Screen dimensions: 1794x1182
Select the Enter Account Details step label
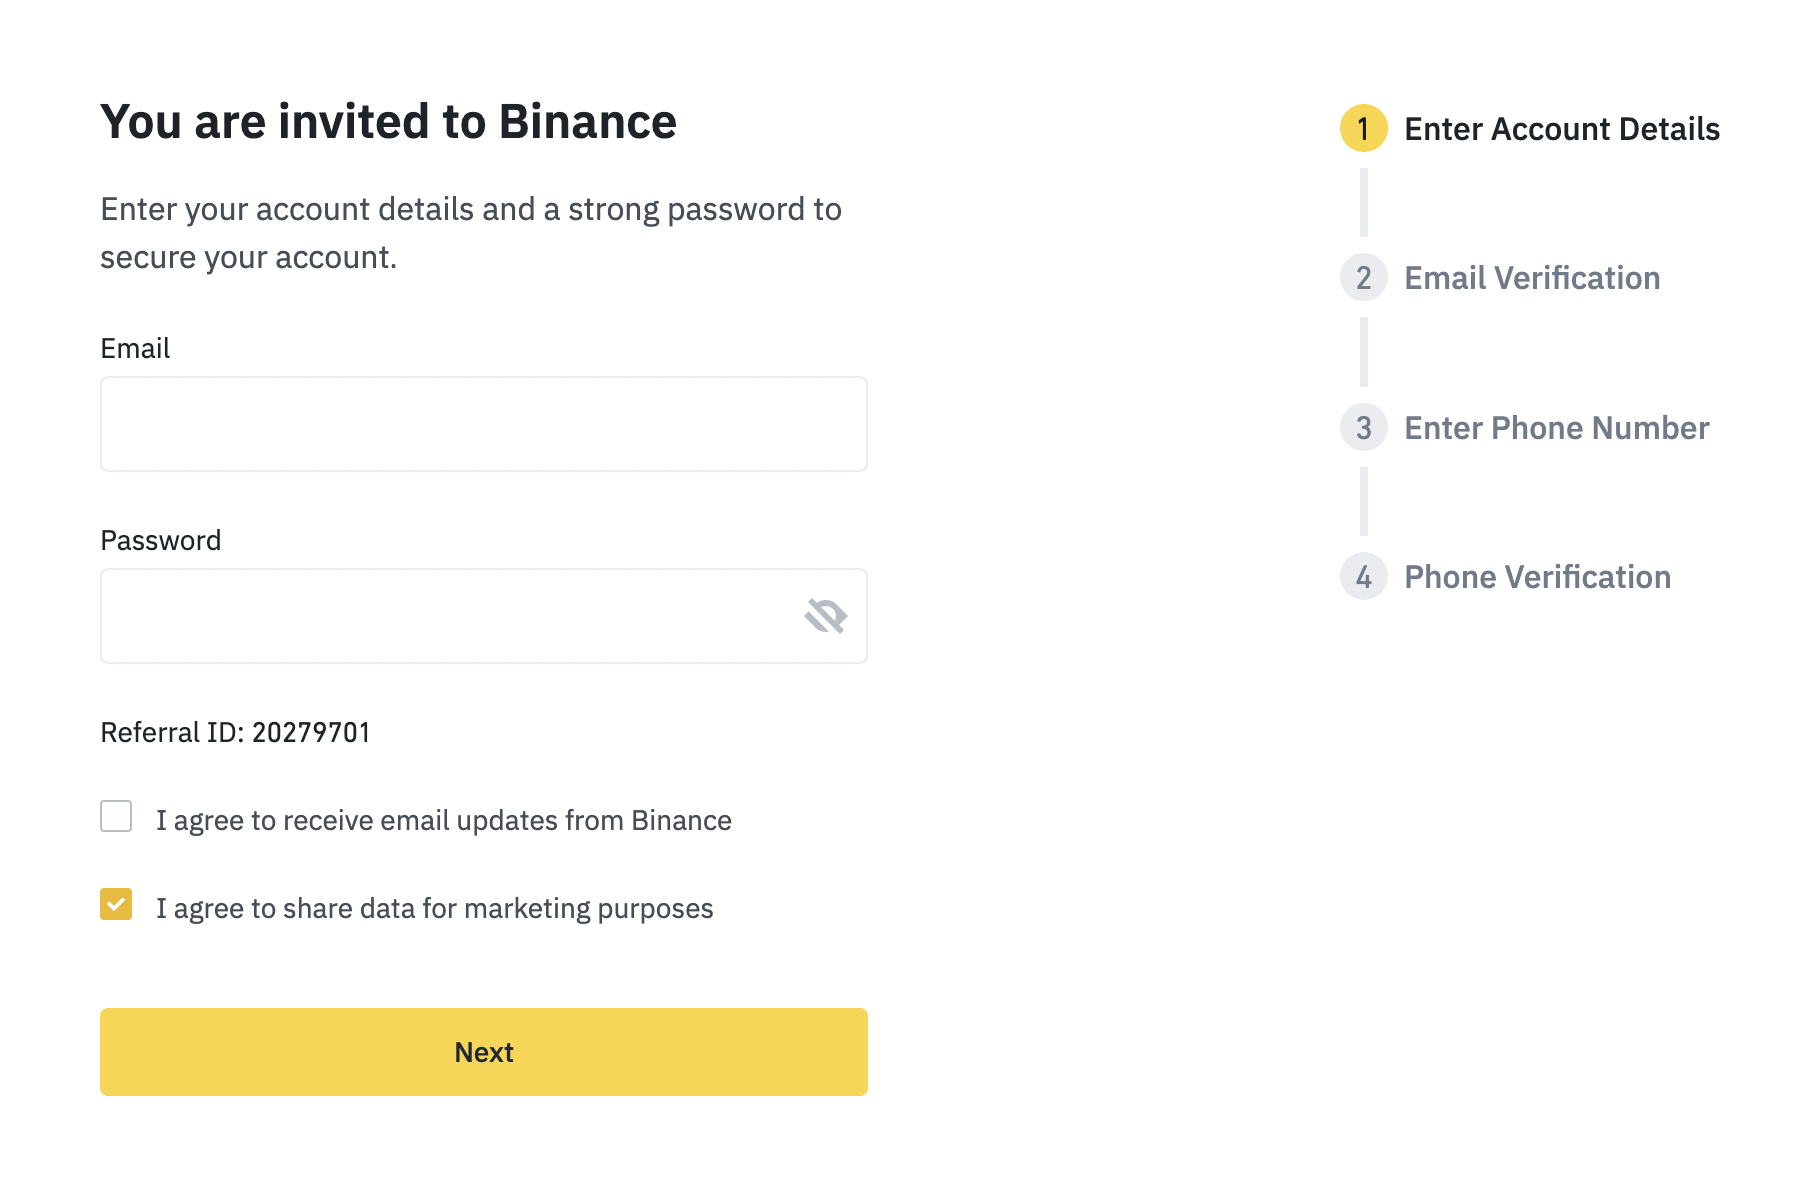[x=1561, y=129]
